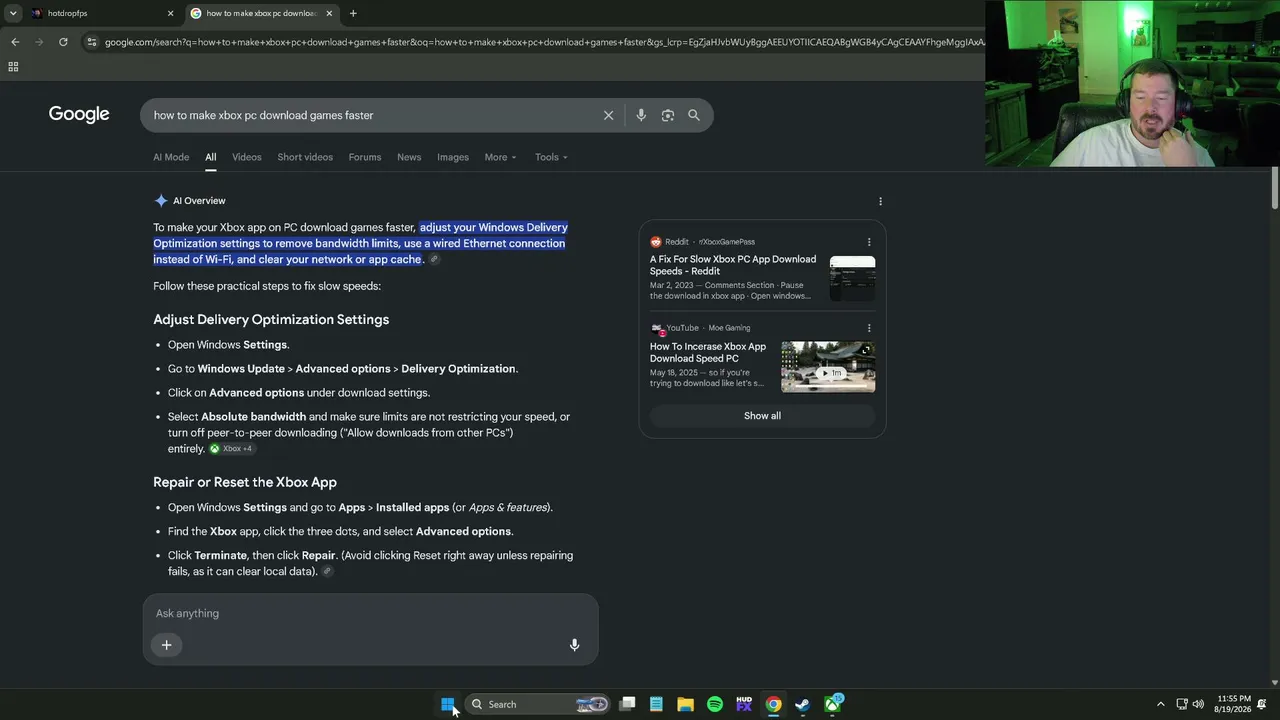Open the Windows Start menu
Image resolution: width=1280 pixels, height=720 pixels.
point(448,704)
